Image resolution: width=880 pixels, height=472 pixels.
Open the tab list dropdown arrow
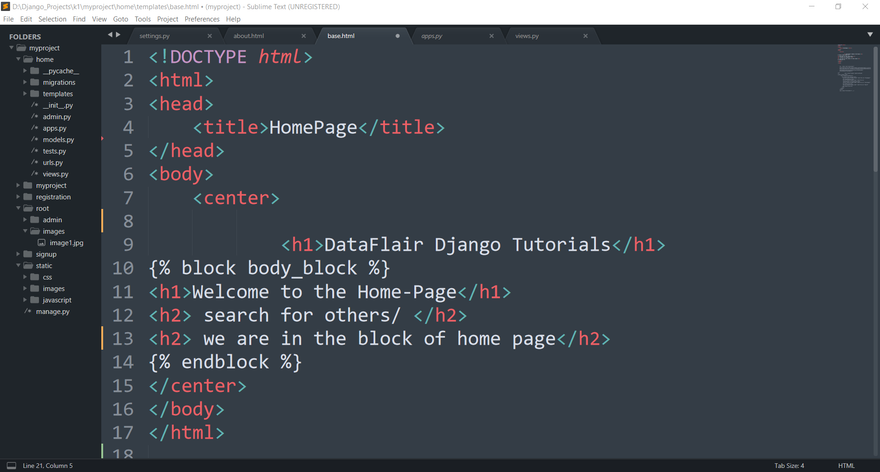869,35
